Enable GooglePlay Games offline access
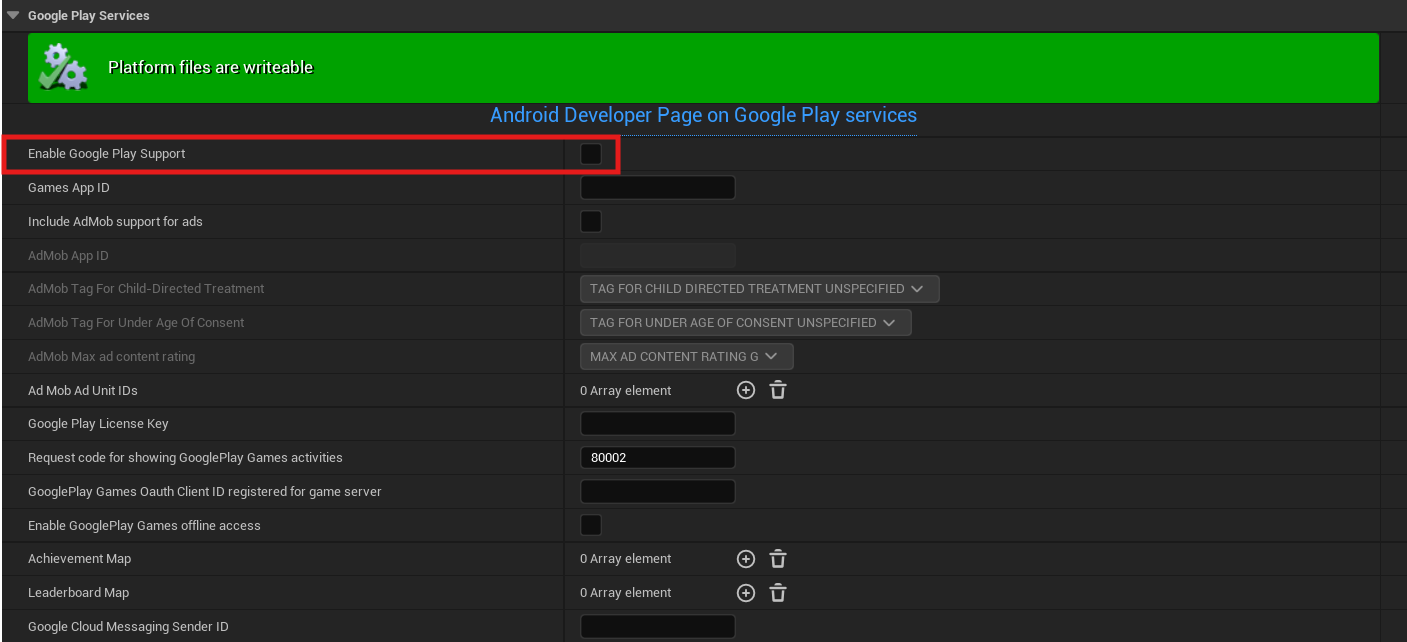The width and height of the screenshot is (1407, 642). (x=591, y=526)
